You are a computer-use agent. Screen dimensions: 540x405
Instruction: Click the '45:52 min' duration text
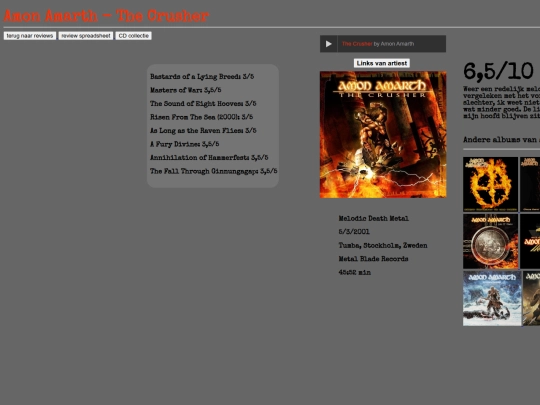point(355,272)
